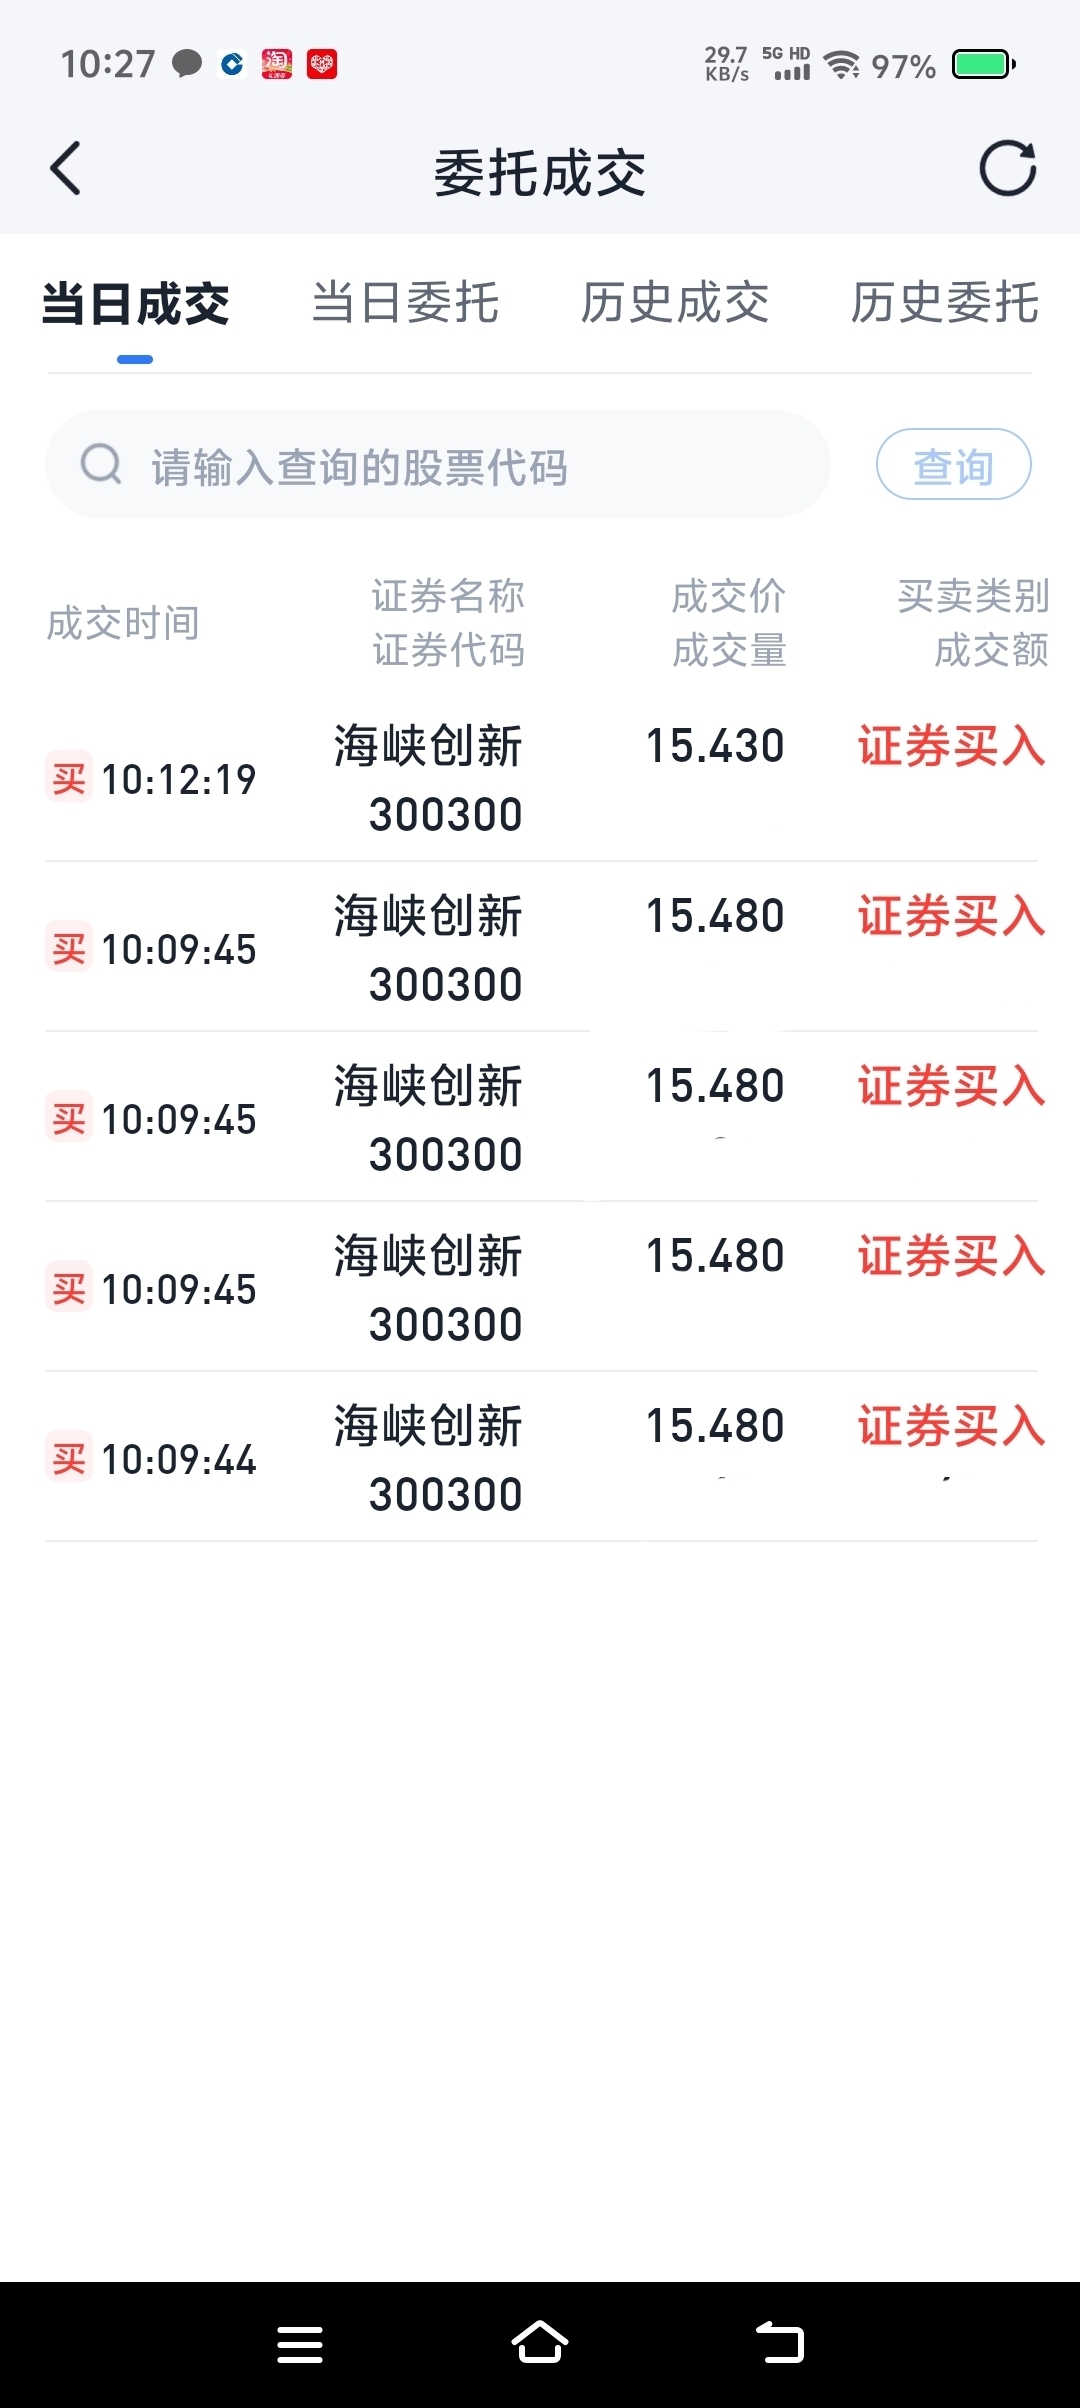The image size is (1080, 2408).
Task: Tap the back arrow icon
Action: [x=65, y=168]
